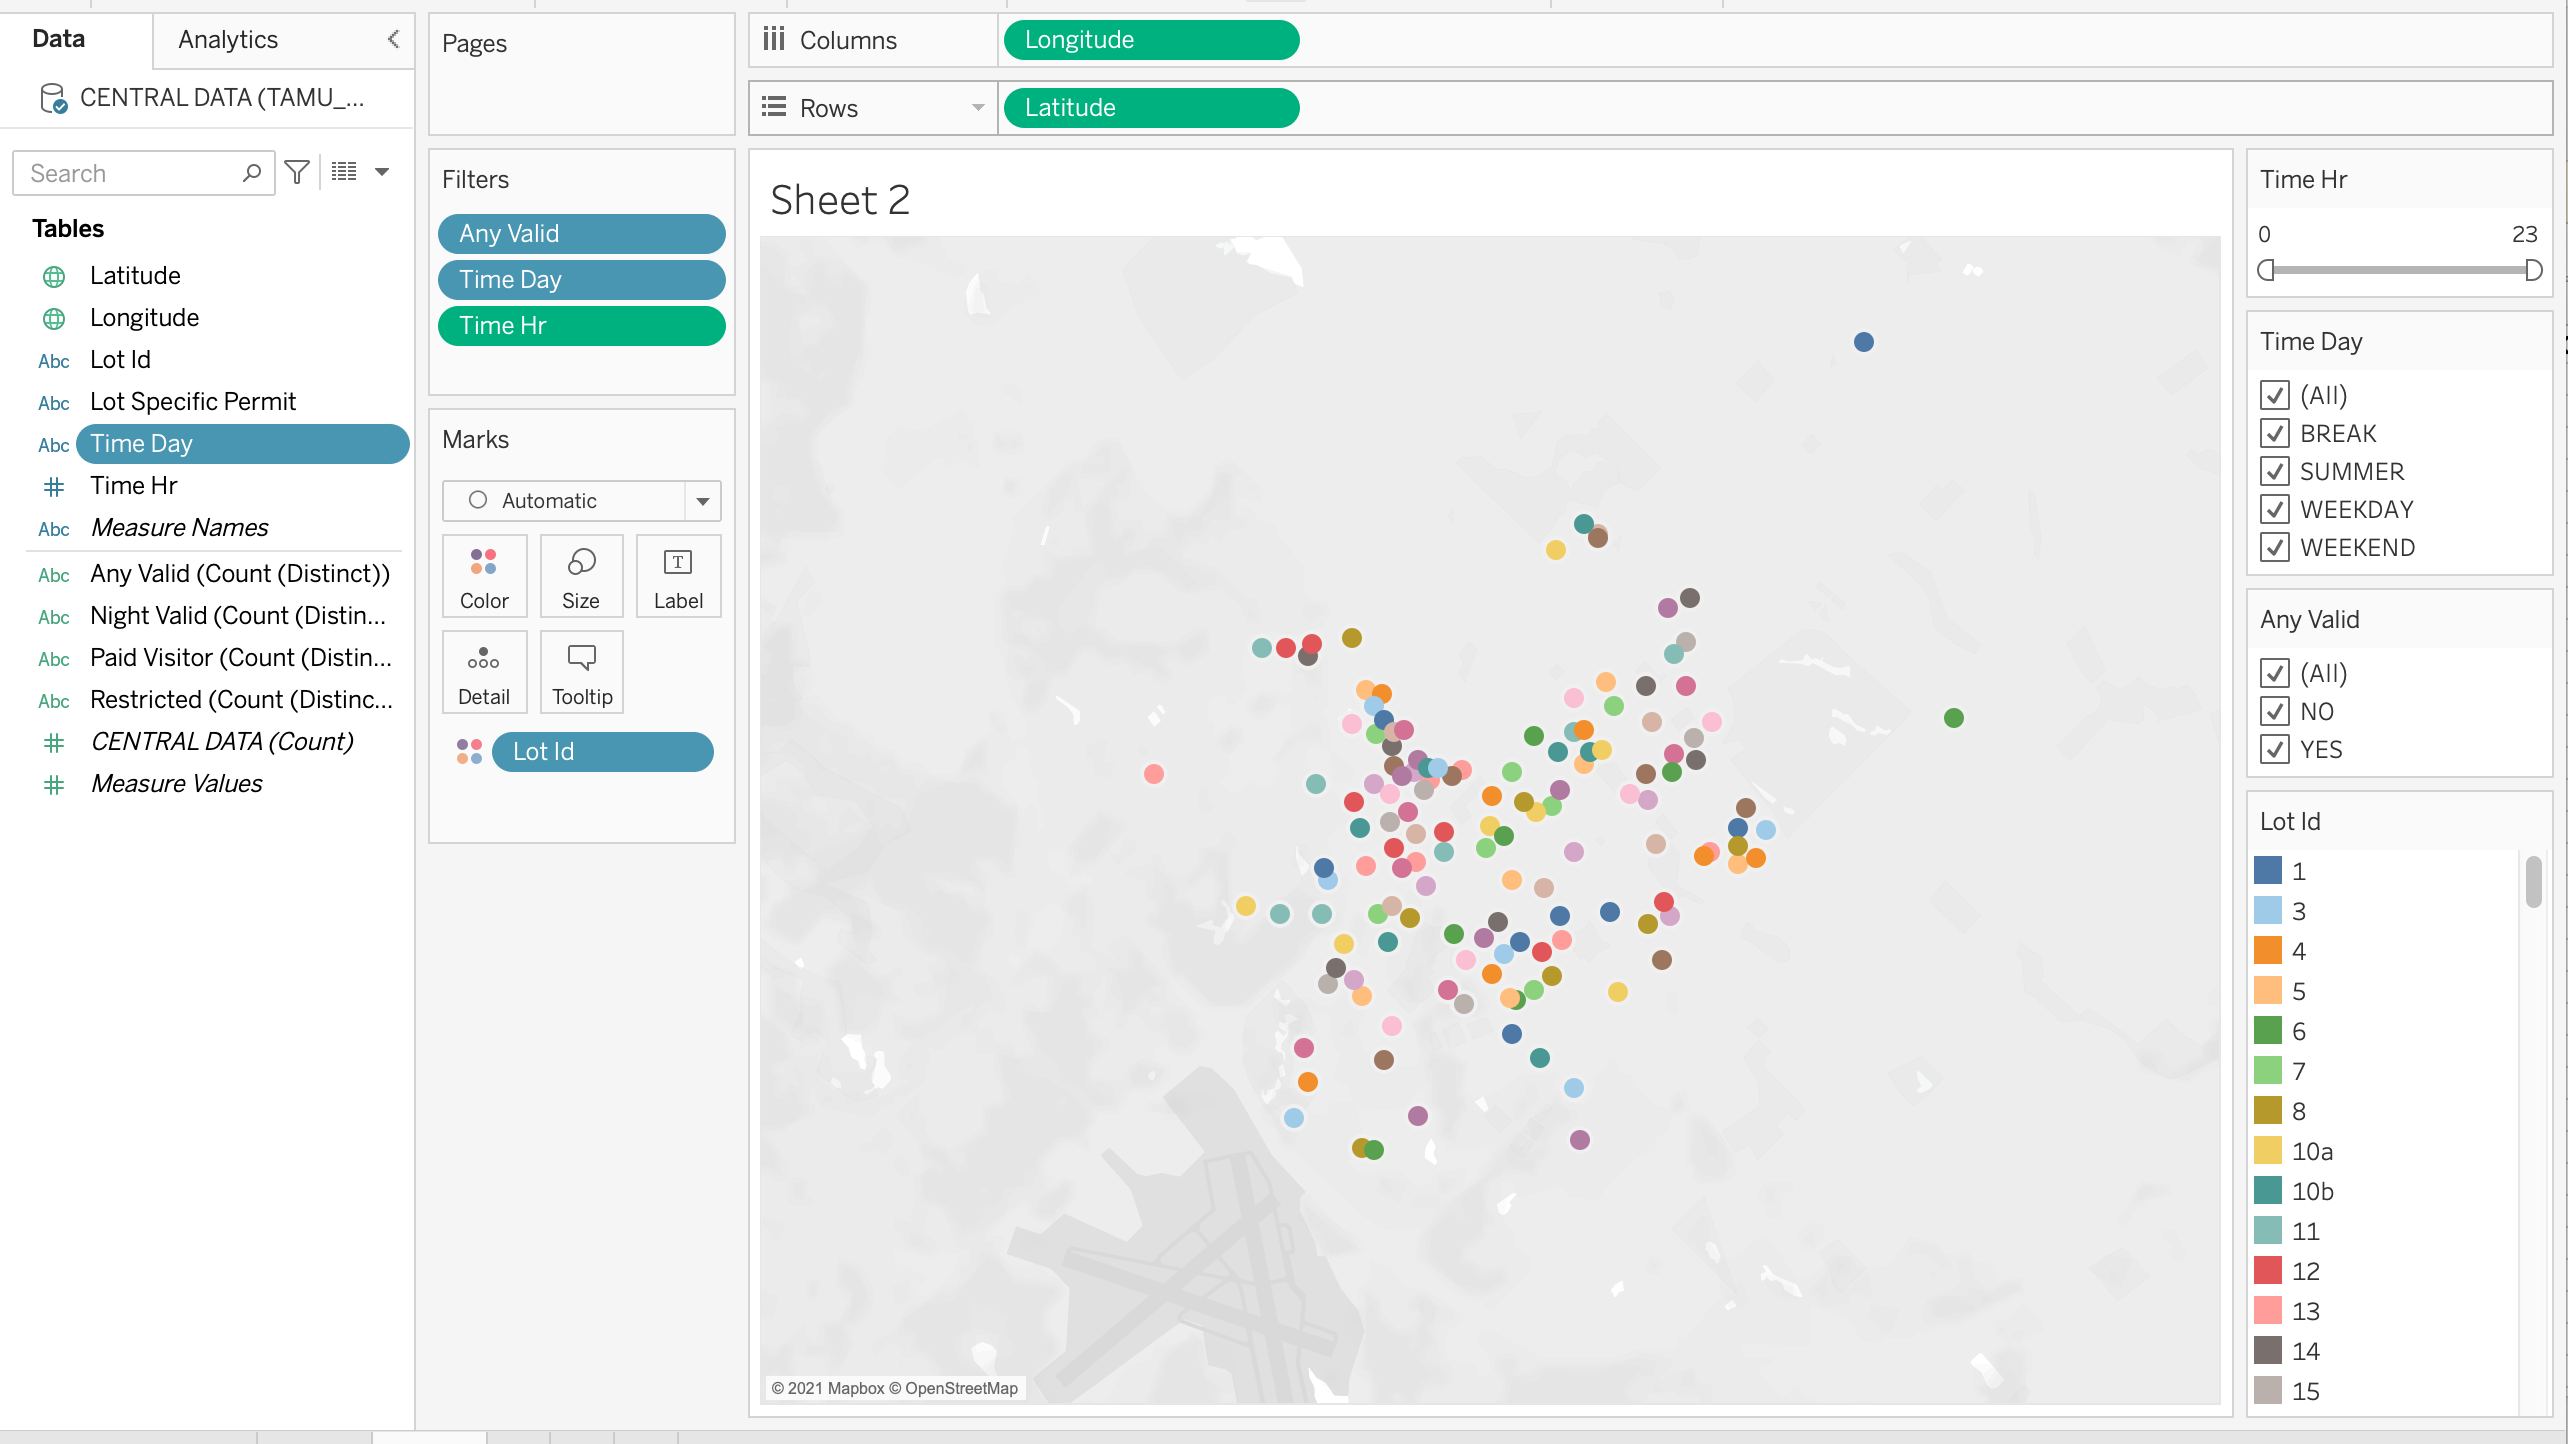Open the Detail marks card
Screen dimensions: 2568x1444
tap(484, 672)
